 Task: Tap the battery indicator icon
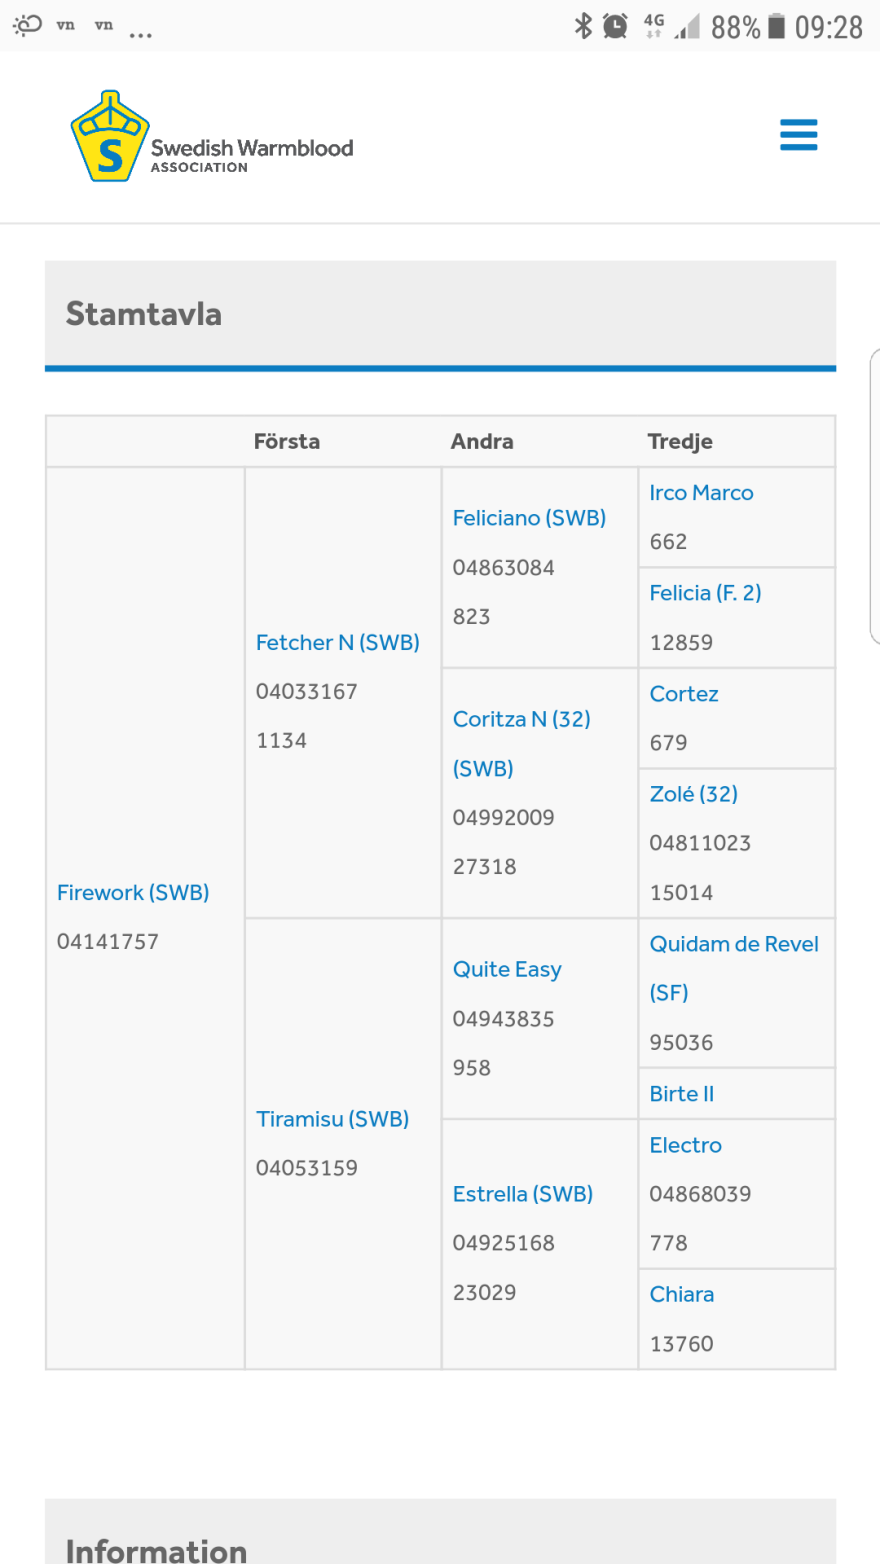click(x=777, y=26)
